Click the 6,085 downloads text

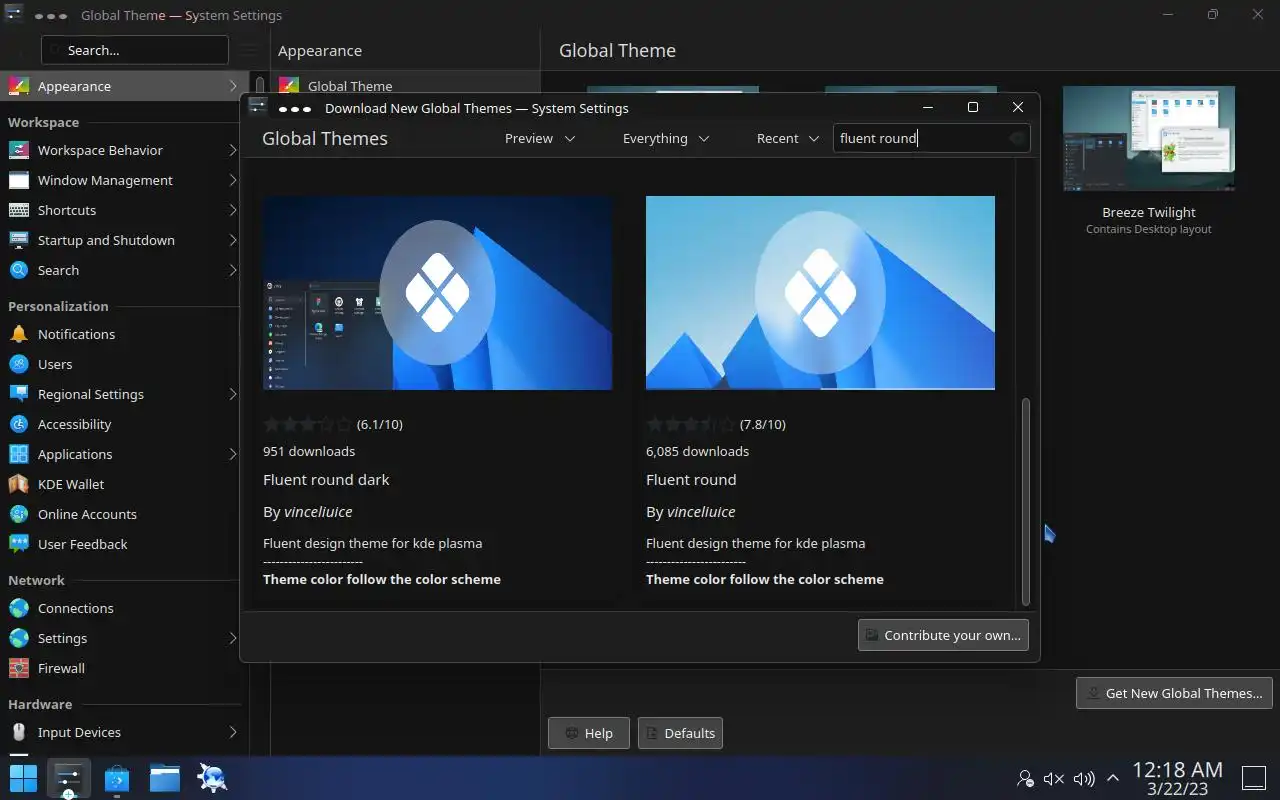pos(697,451)
